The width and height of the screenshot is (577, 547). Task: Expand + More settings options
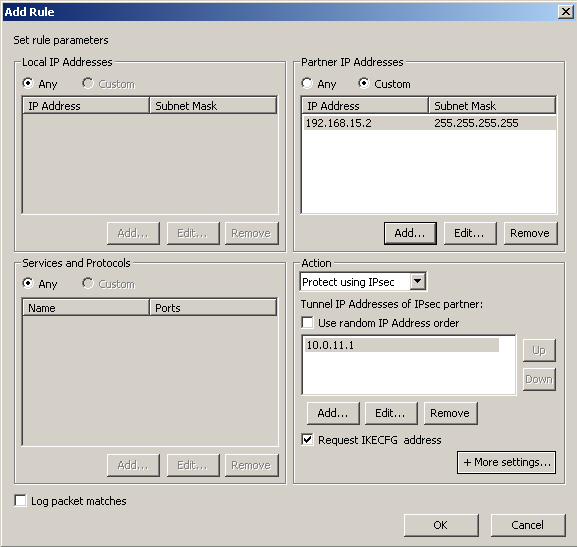[506, 462]
